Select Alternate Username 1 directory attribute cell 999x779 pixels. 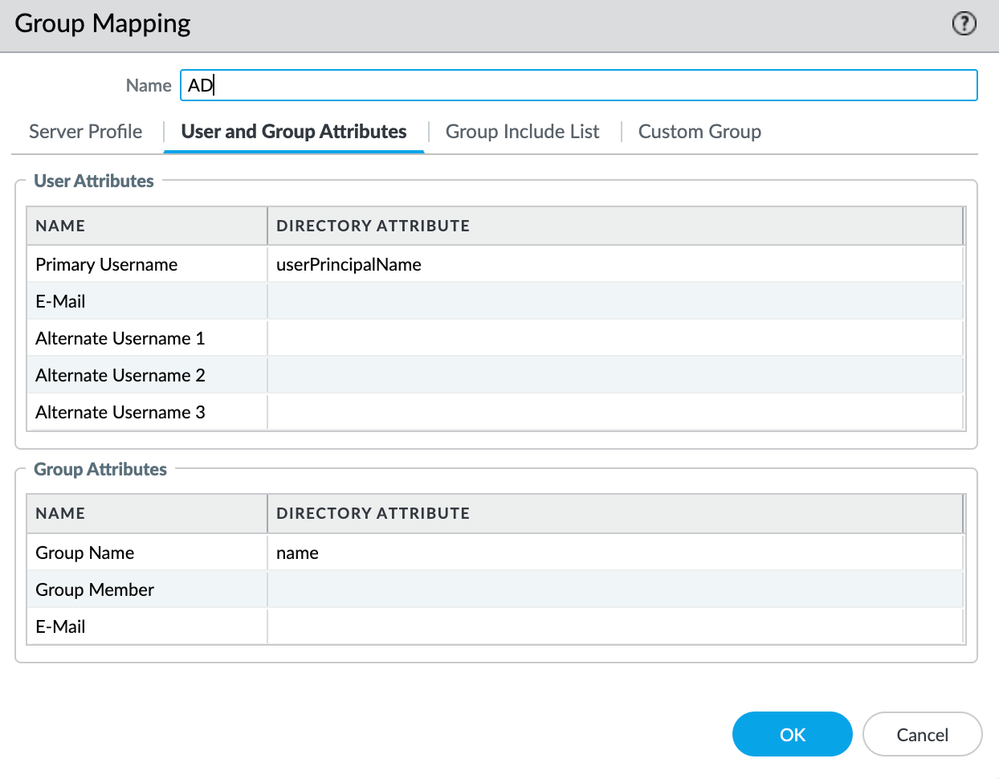pos(614,339)
